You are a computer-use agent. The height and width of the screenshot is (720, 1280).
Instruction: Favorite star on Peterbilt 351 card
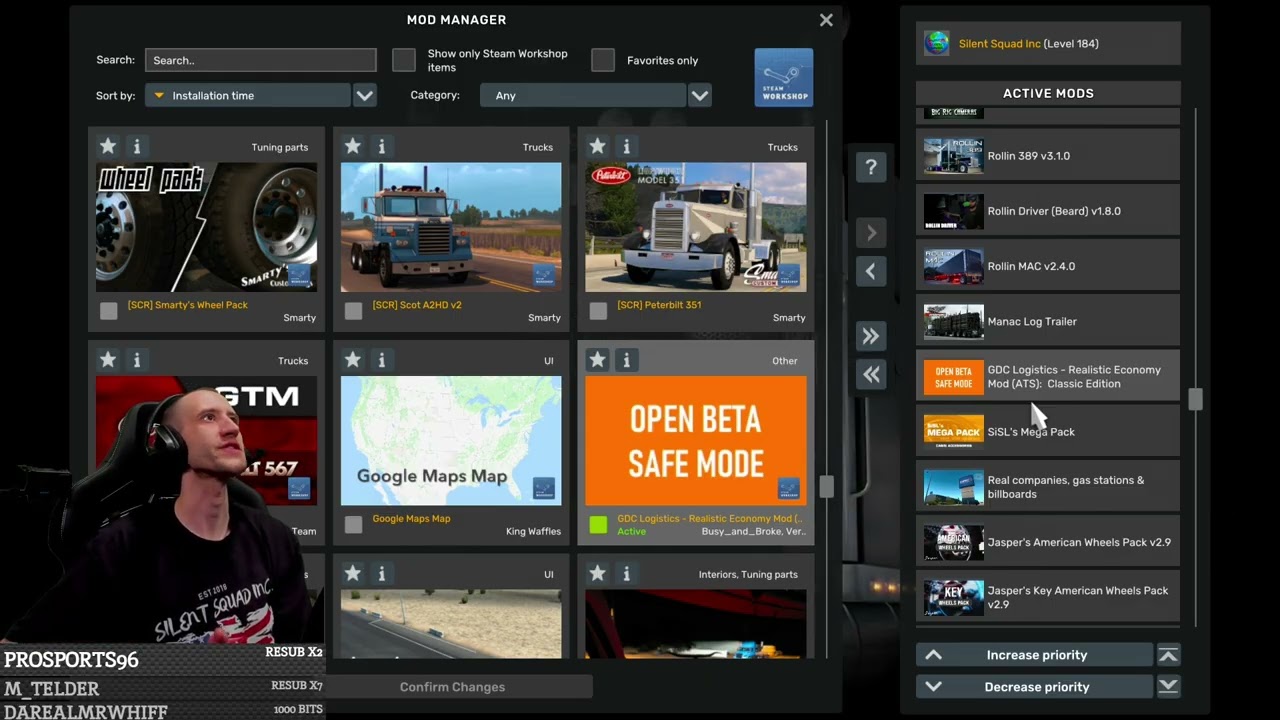[x=597, y=146]
